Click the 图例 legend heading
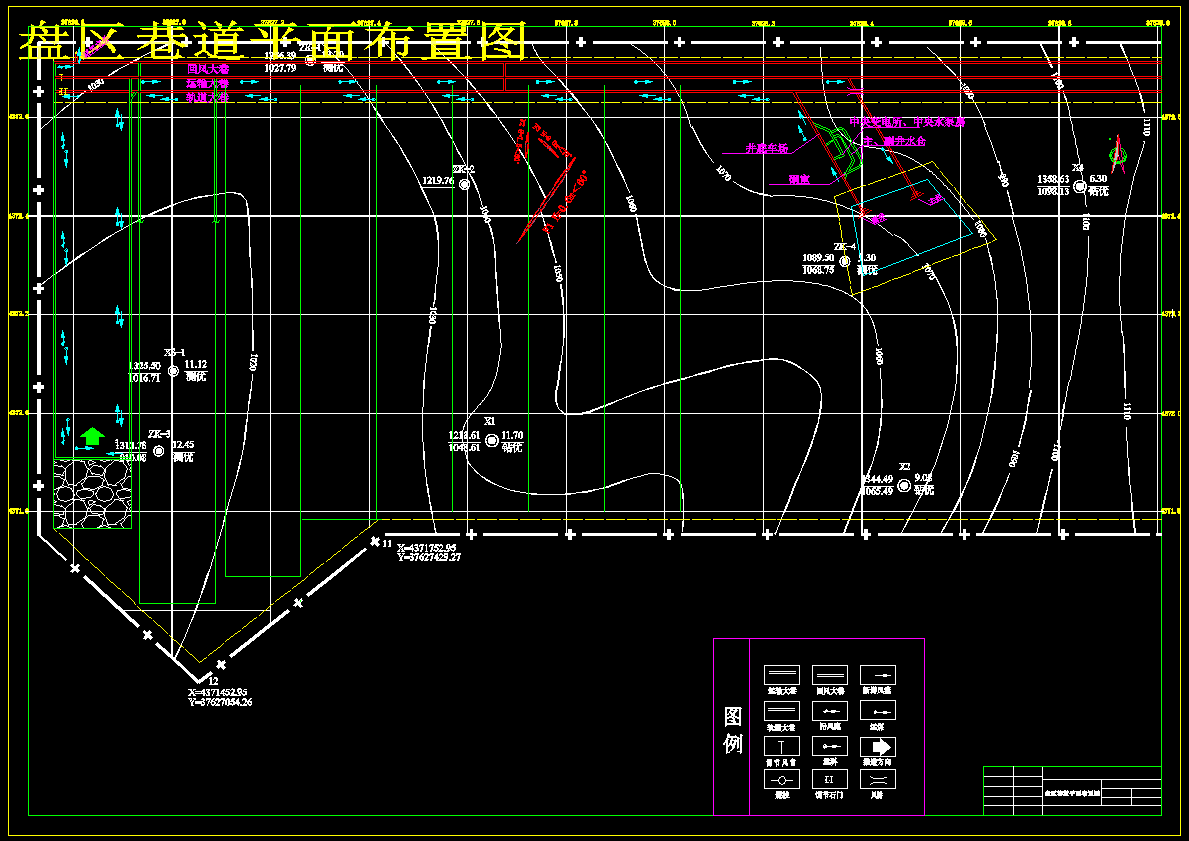The image size is (1189, 841). (733, 730)
